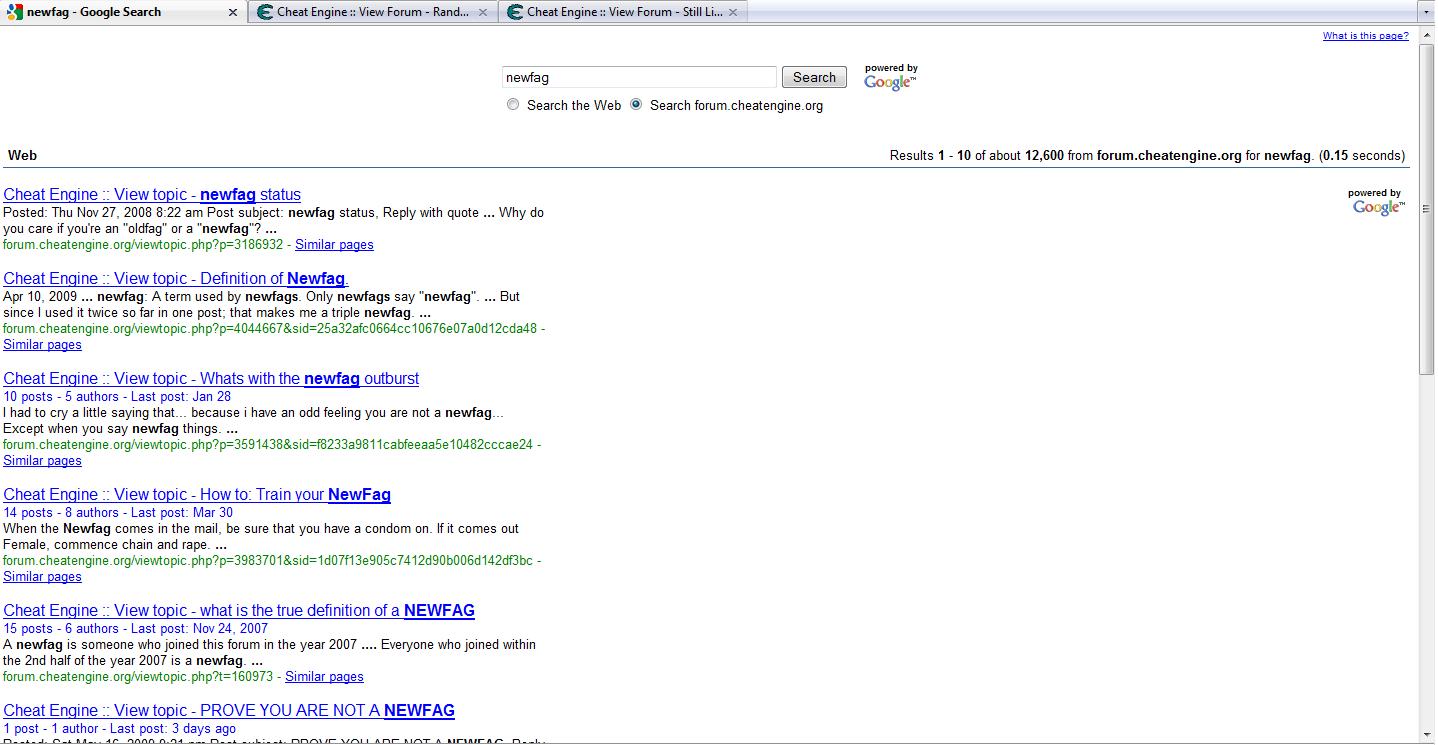
Task: Close the Cheat Engine Rand... tab
Action: [x=483, y=13]
